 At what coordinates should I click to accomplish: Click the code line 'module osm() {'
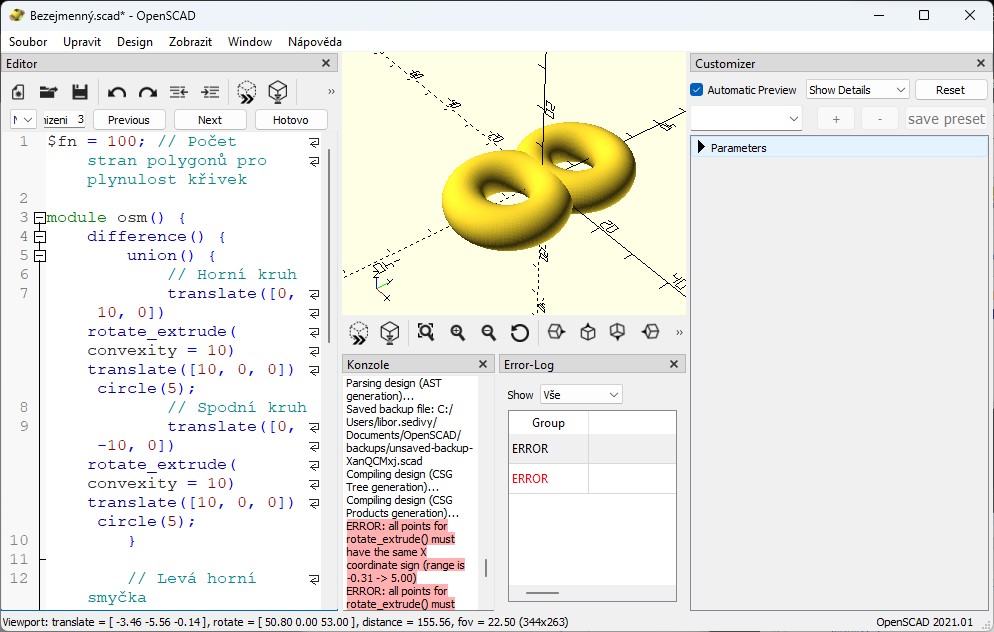pos(116,217)
